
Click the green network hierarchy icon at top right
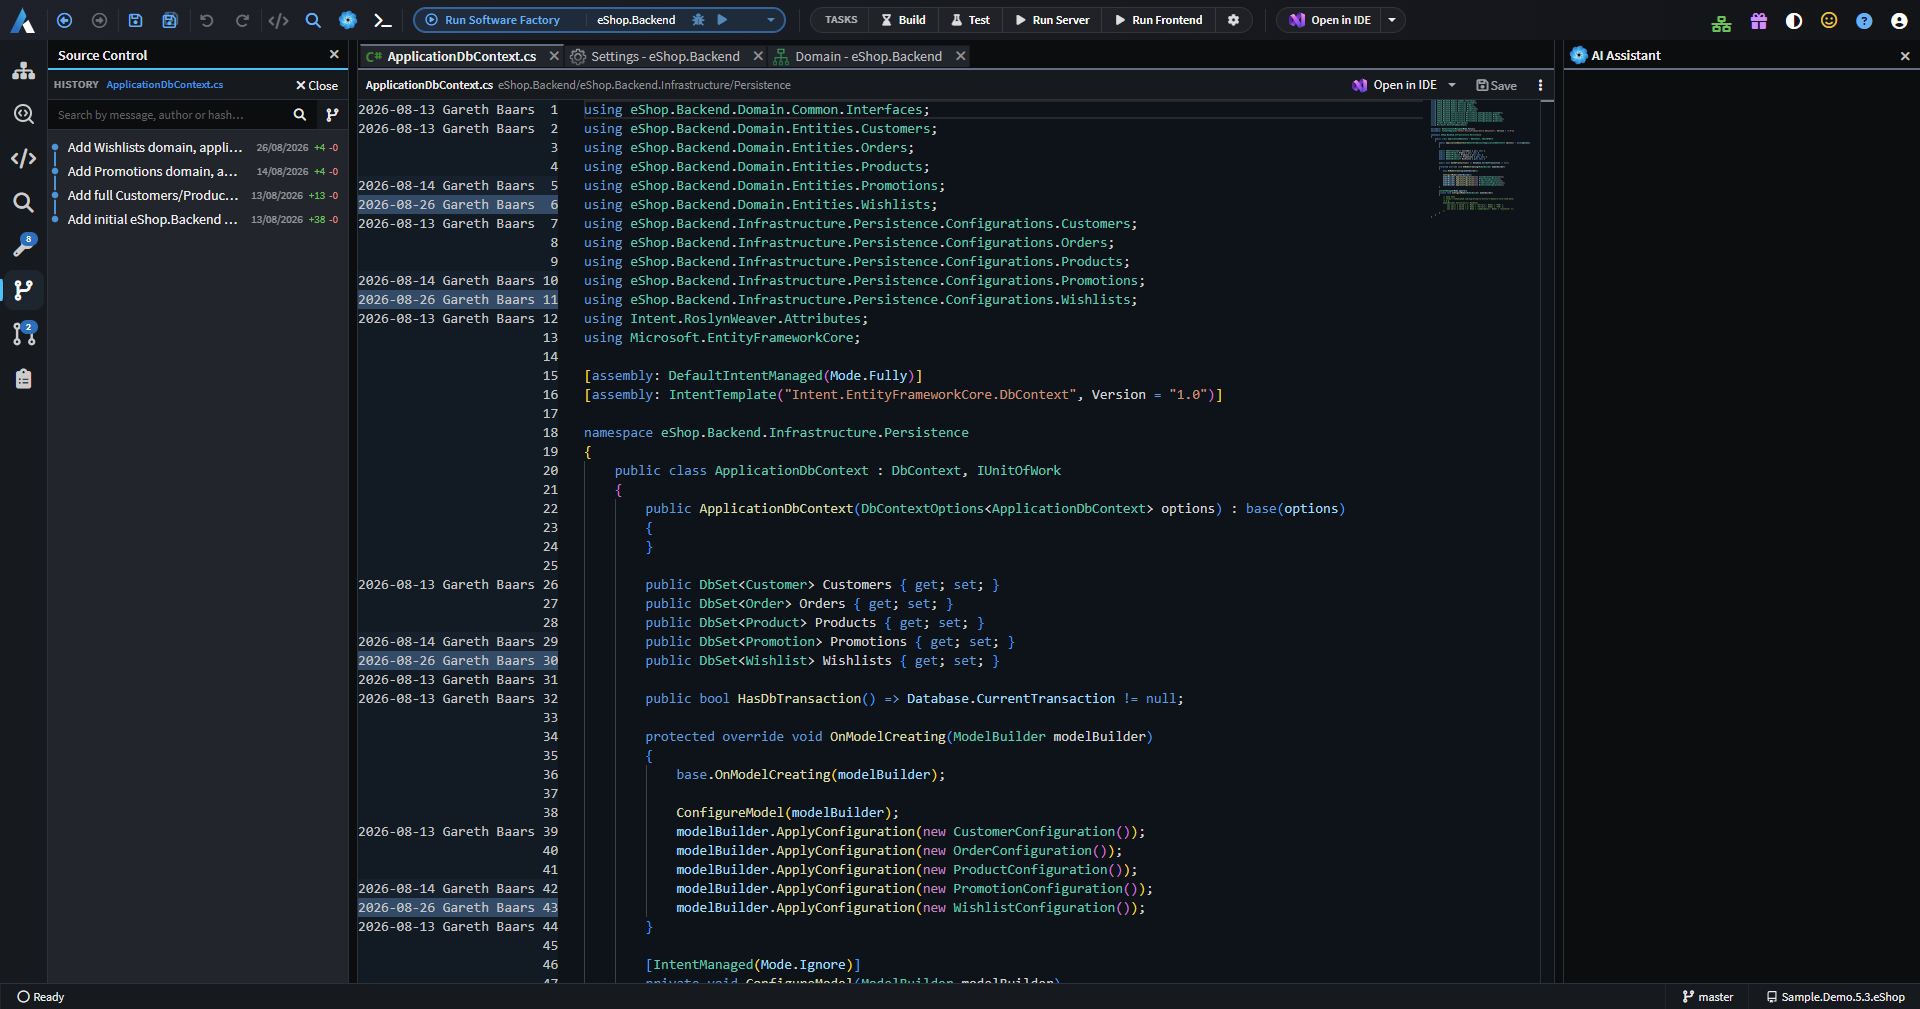coord(1721,22)
